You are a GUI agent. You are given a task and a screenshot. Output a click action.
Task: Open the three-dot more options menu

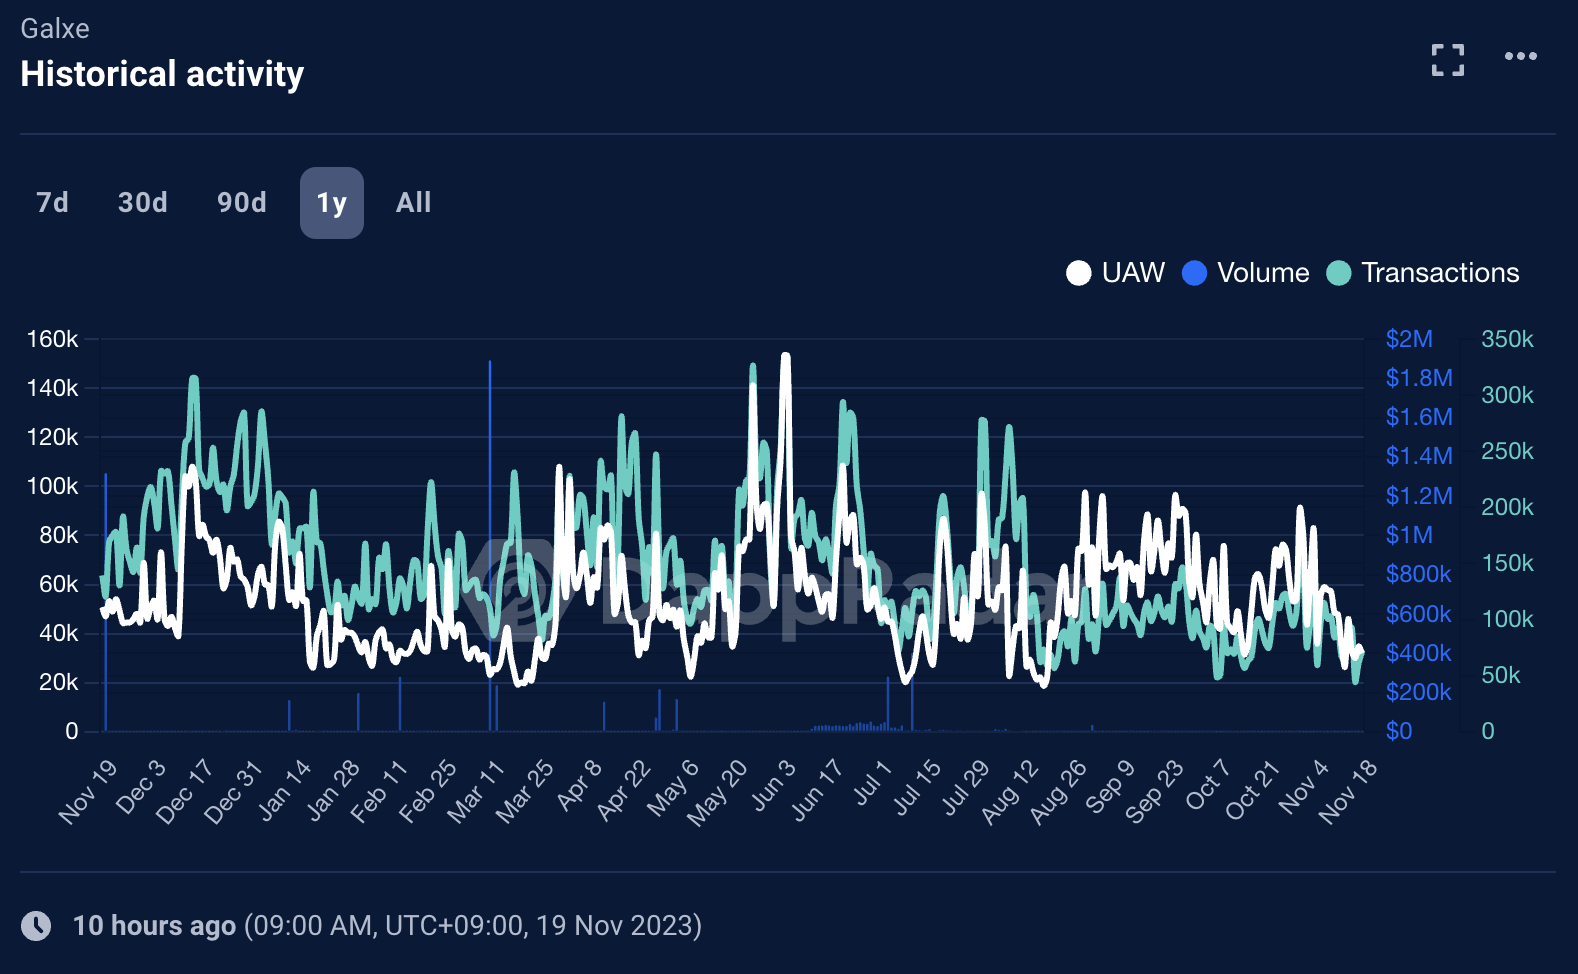coord(1520,56)
